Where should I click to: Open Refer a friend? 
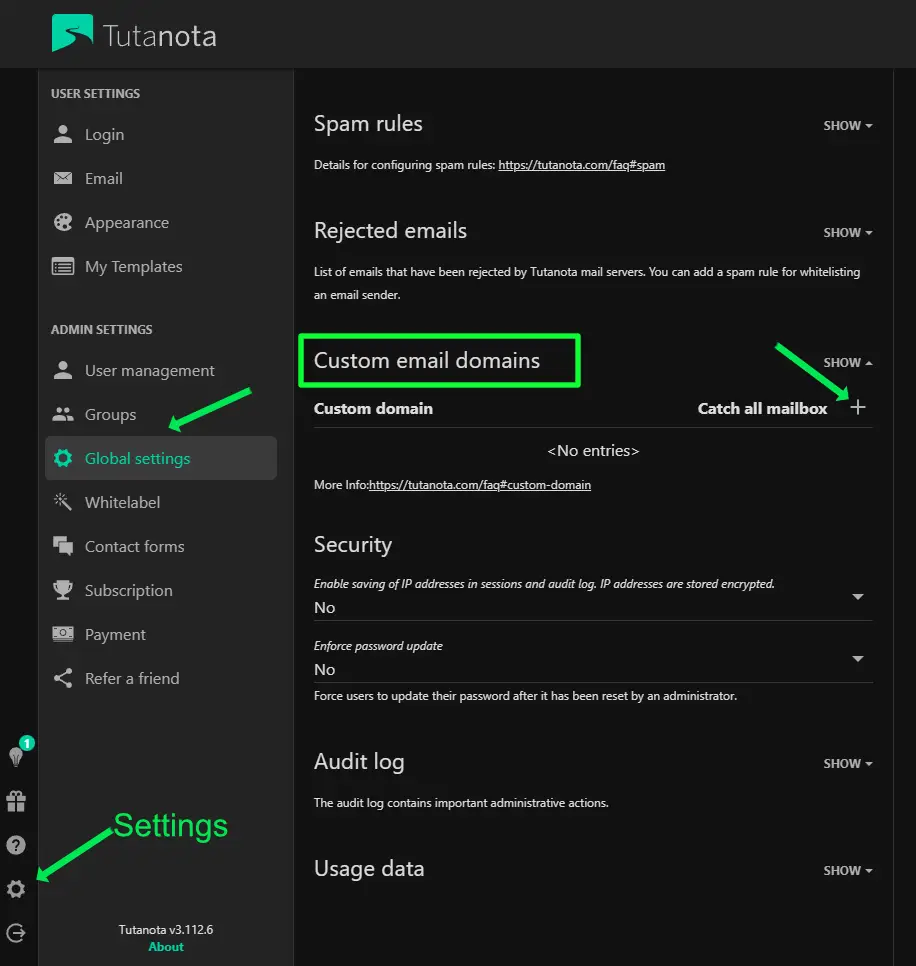[161, 678]
